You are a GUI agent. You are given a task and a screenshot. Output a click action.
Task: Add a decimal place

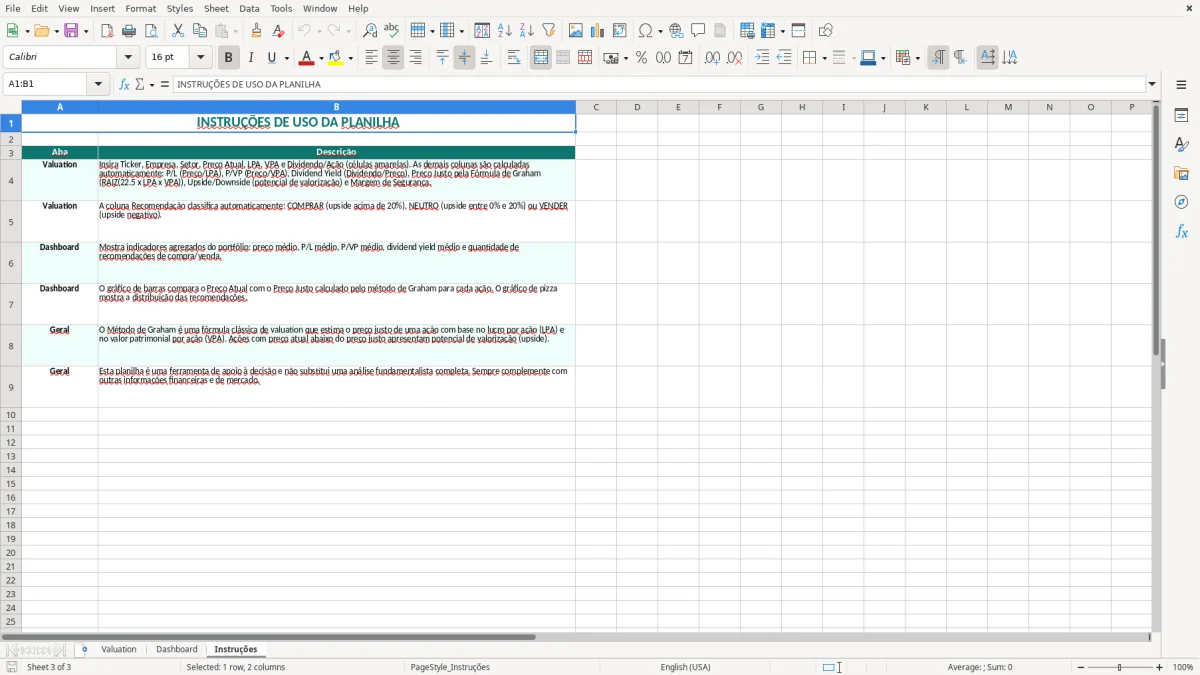point(713,58)
